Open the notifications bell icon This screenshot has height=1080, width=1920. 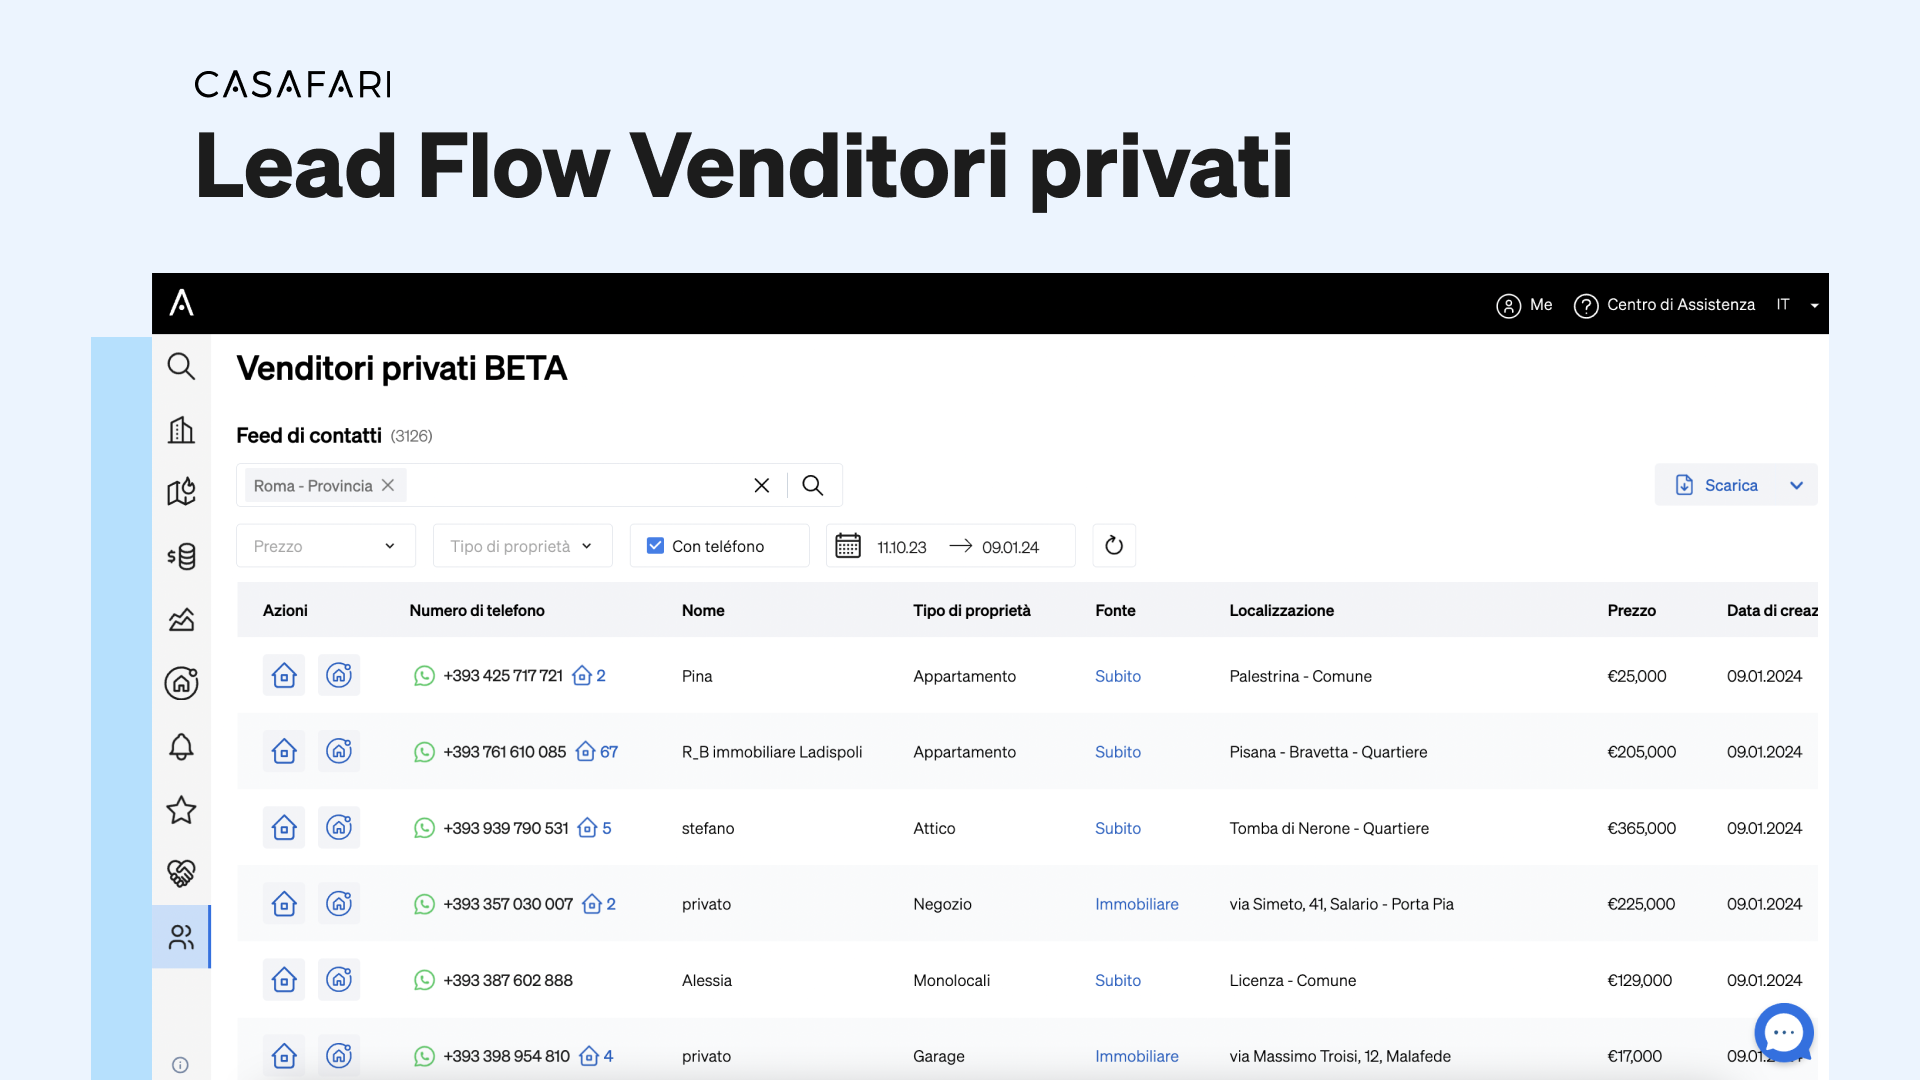tap(181, 746)
